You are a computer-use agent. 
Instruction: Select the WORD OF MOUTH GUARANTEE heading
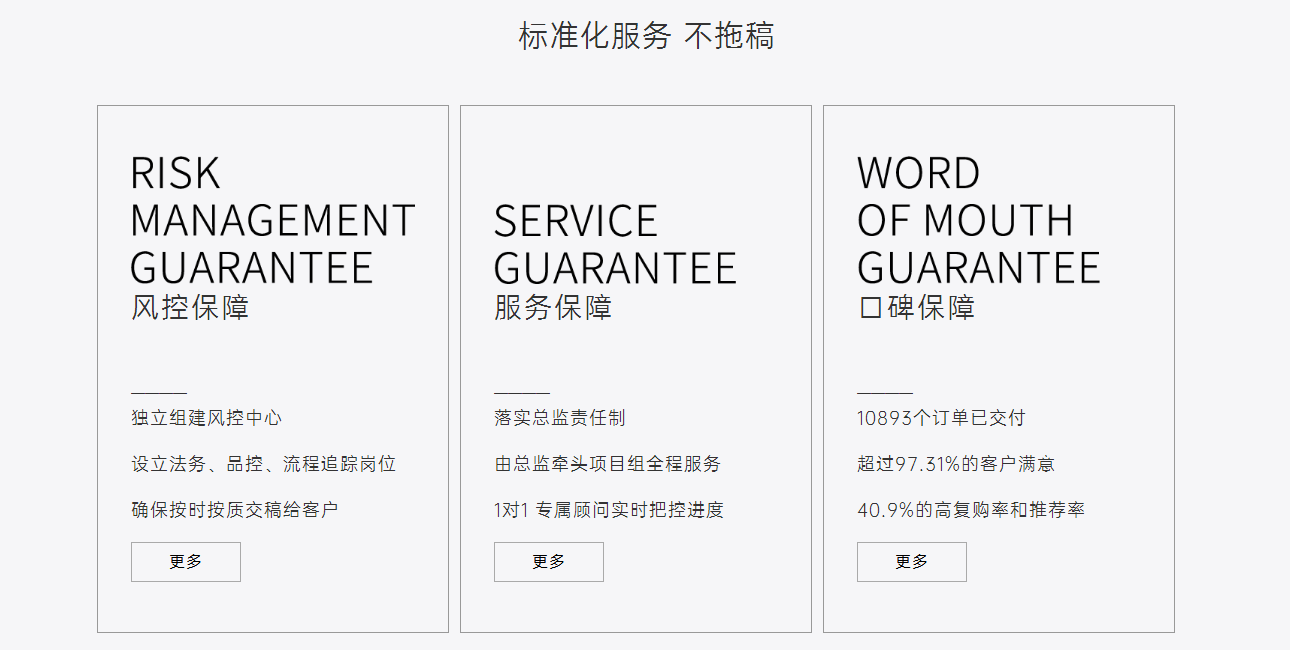coord(977,221)
